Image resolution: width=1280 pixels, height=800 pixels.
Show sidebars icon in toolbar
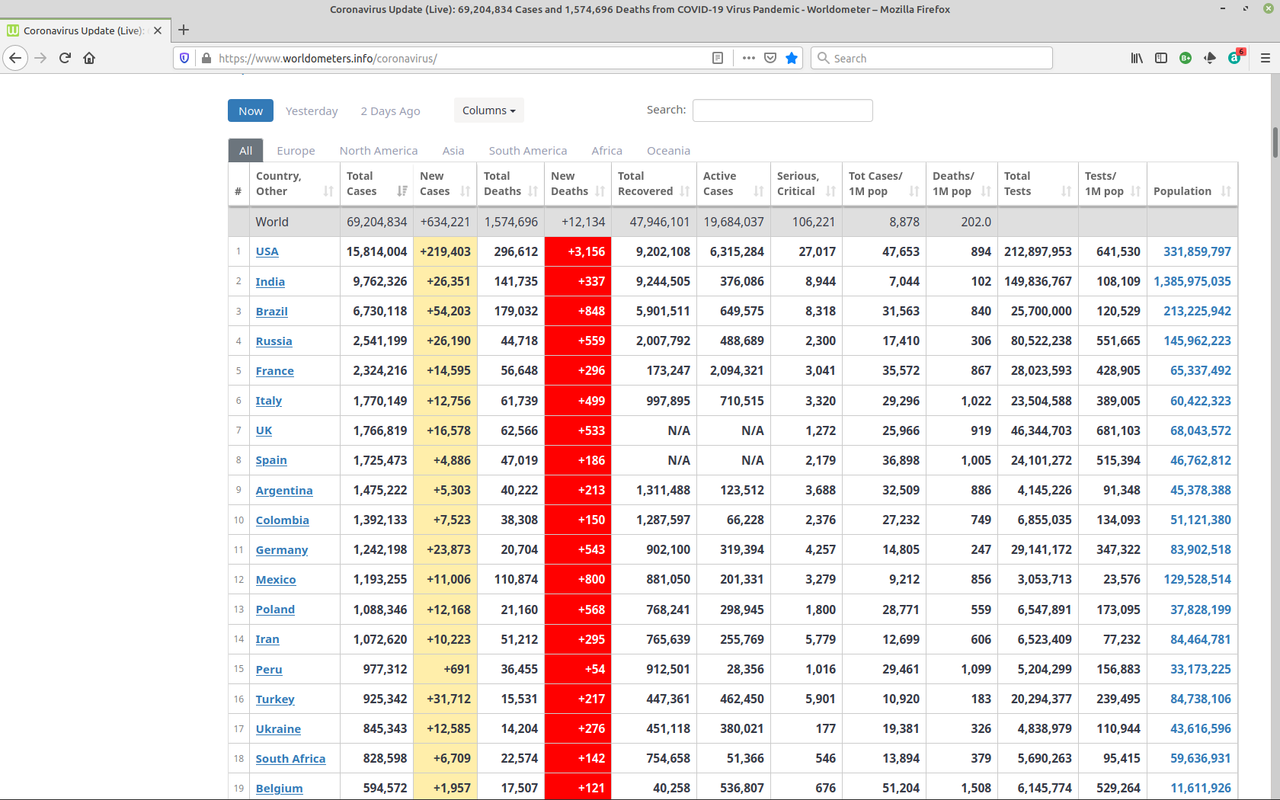pyautogui.click(x=1161, y=58)
